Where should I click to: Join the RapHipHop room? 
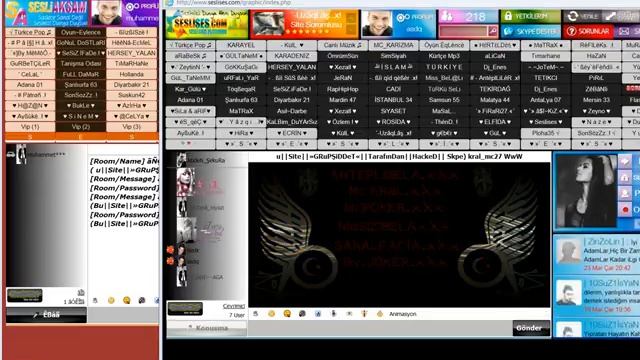tap(342, 89)
